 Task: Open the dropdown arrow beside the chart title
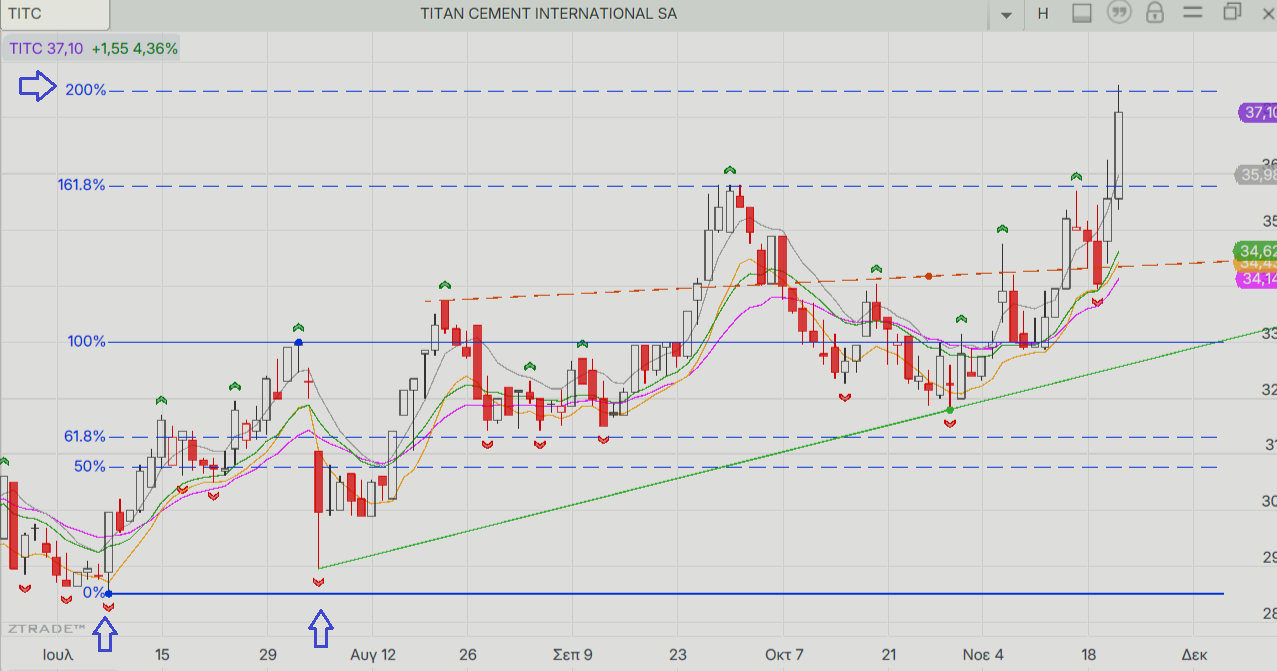tap(1006, 14)
